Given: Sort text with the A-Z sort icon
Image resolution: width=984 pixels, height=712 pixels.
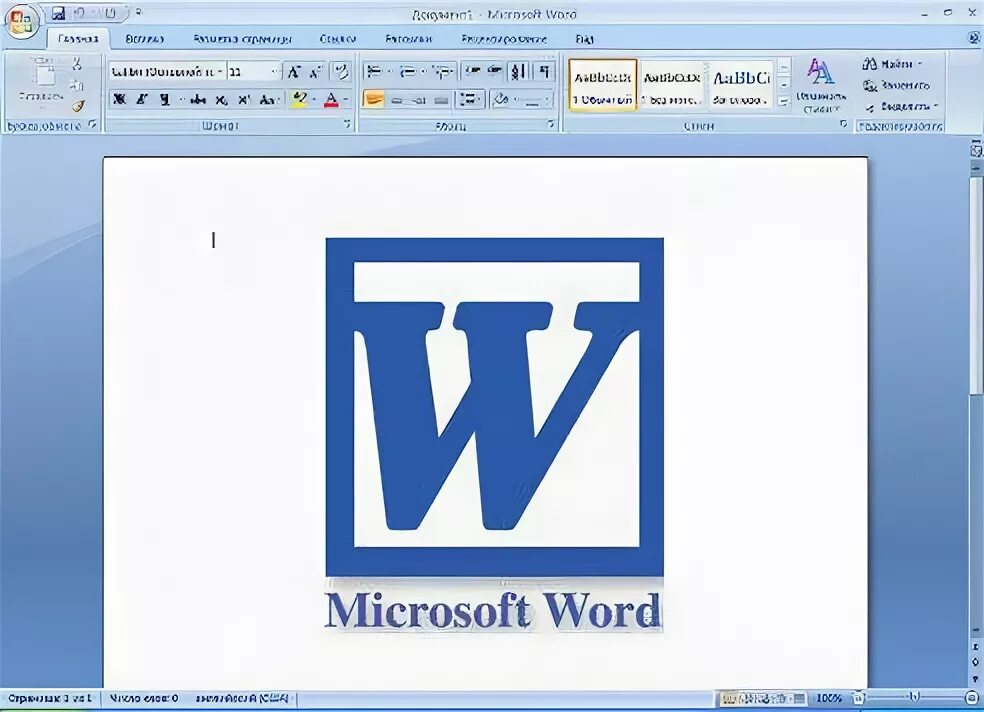Looking at the screenshot, I should point(518,72).
